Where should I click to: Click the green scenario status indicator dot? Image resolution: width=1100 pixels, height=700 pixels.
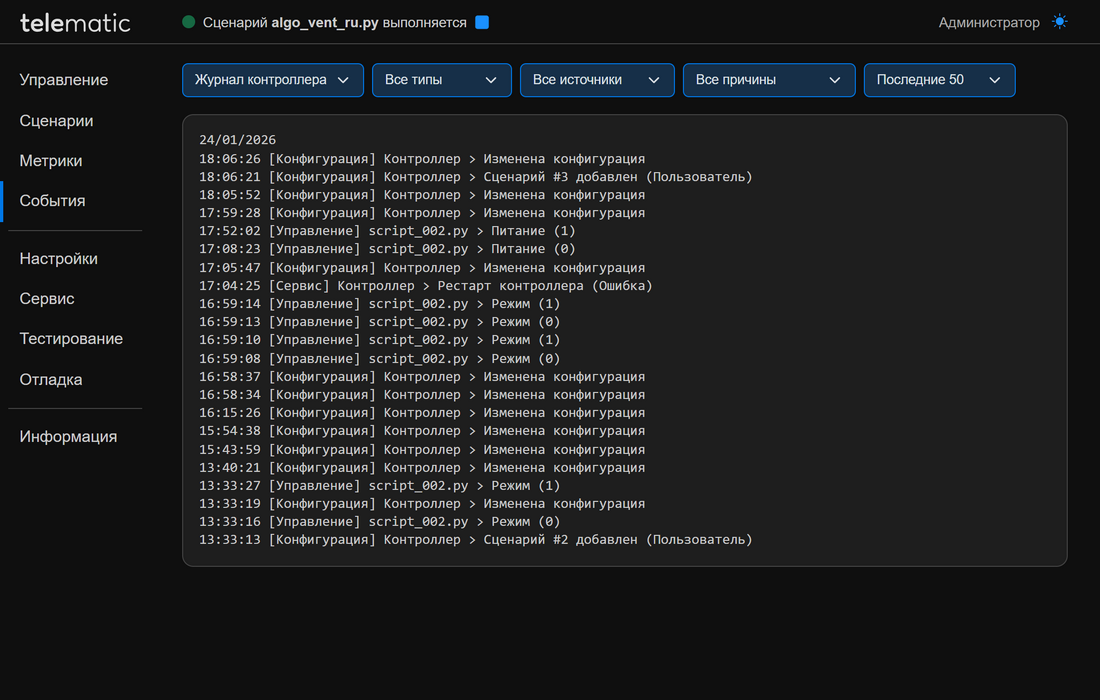(x=188, y=22)
